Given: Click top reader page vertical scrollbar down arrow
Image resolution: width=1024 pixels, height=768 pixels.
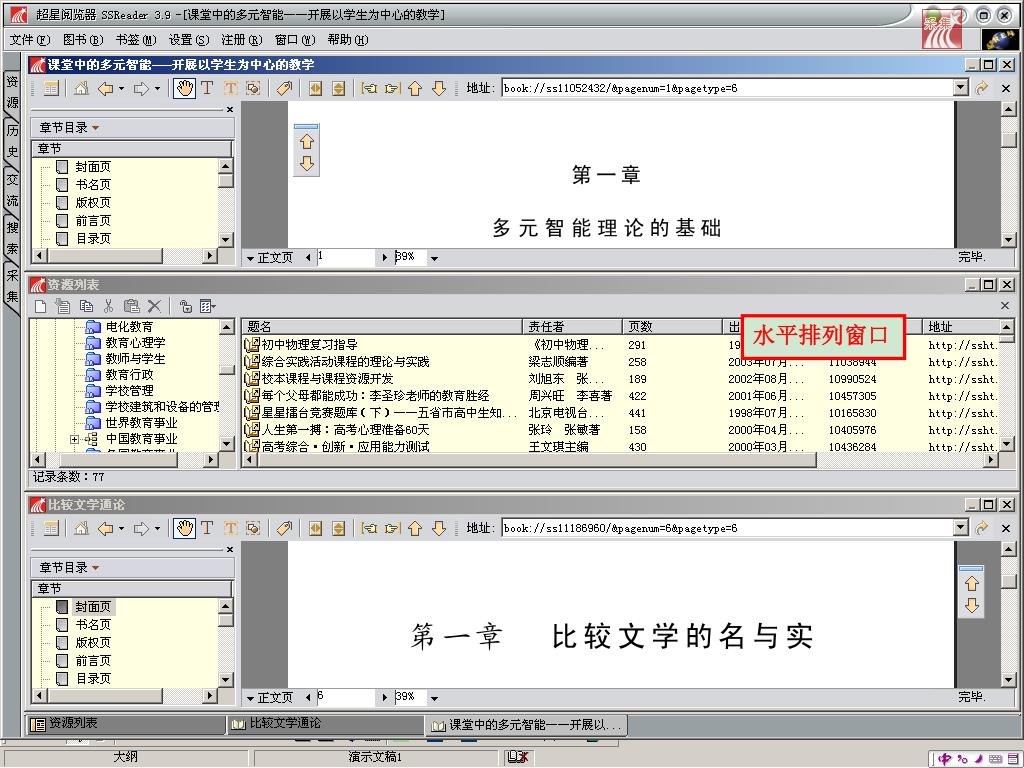Looking at the screenshot, I should coord(1009,240).
